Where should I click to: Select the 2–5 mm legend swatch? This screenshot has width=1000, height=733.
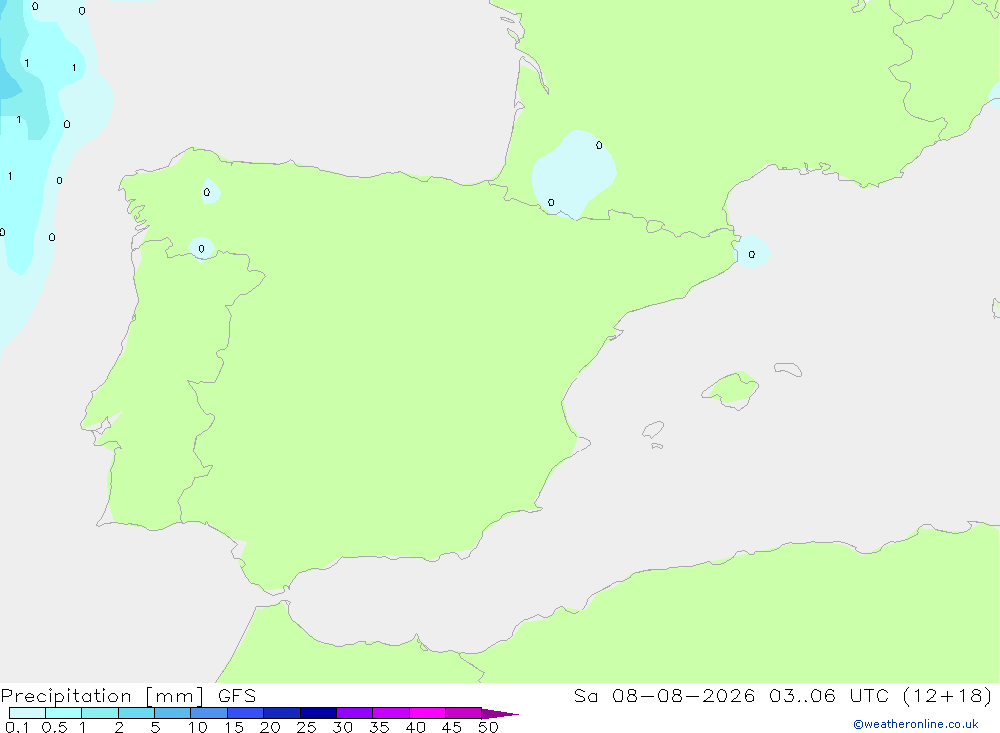[x=136, y=713]
